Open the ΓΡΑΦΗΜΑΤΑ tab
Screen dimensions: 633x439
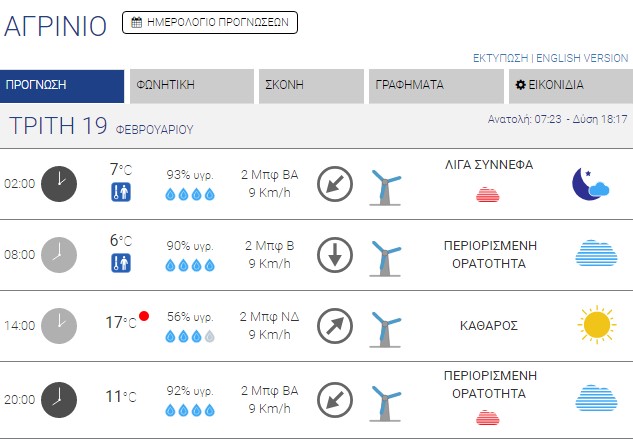pos(435,86)
